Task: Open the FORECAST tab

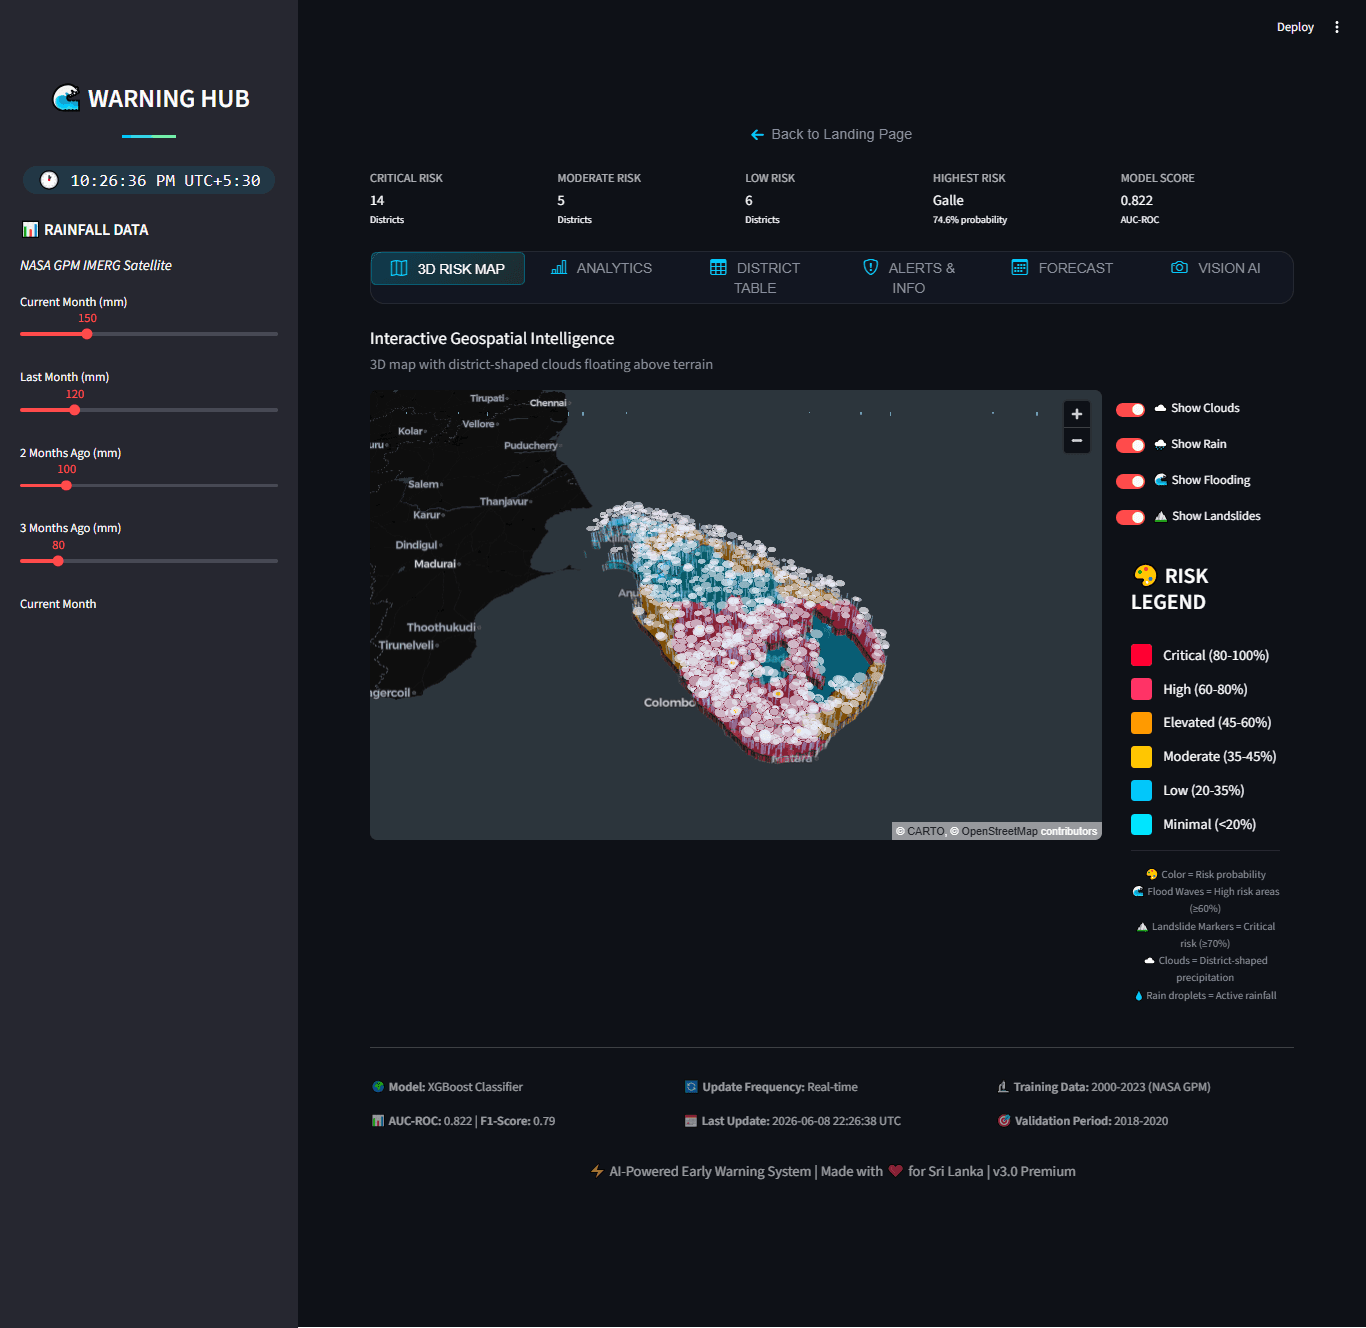Action: click(x=1062, y=268)
